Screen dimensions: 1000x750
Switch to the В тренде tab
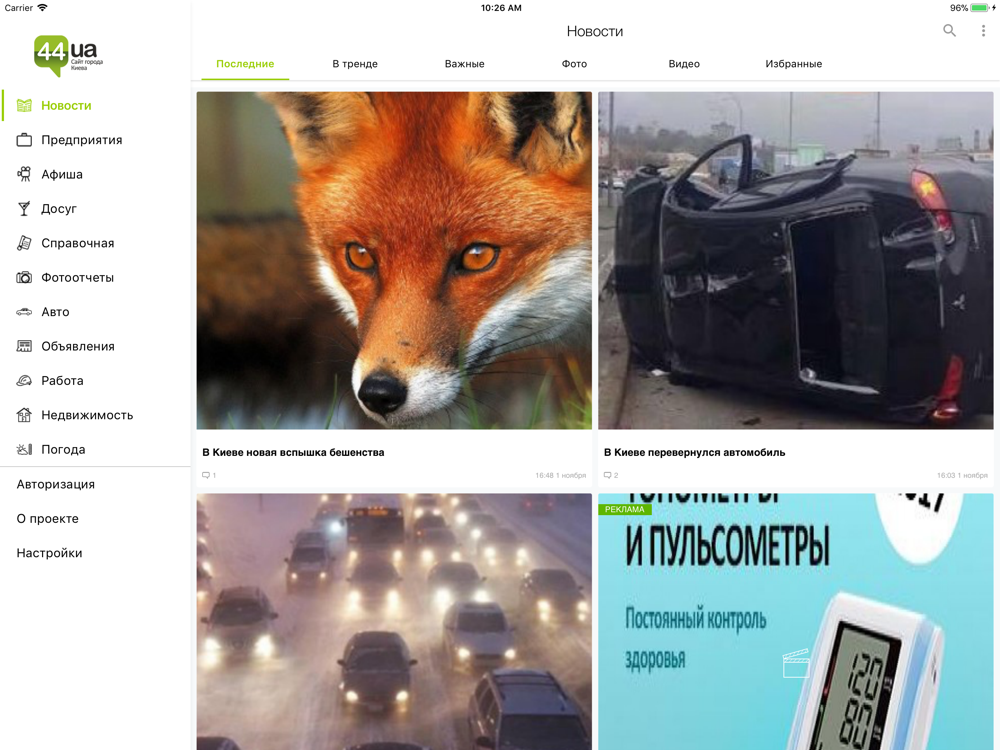click(355, 64)
